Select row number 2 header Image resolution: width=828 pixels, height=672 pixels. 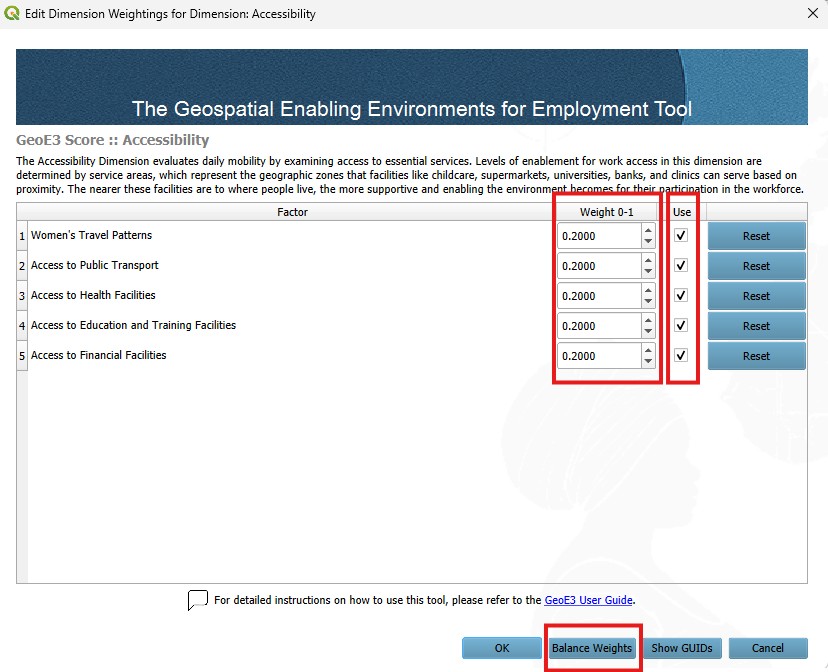22,266
